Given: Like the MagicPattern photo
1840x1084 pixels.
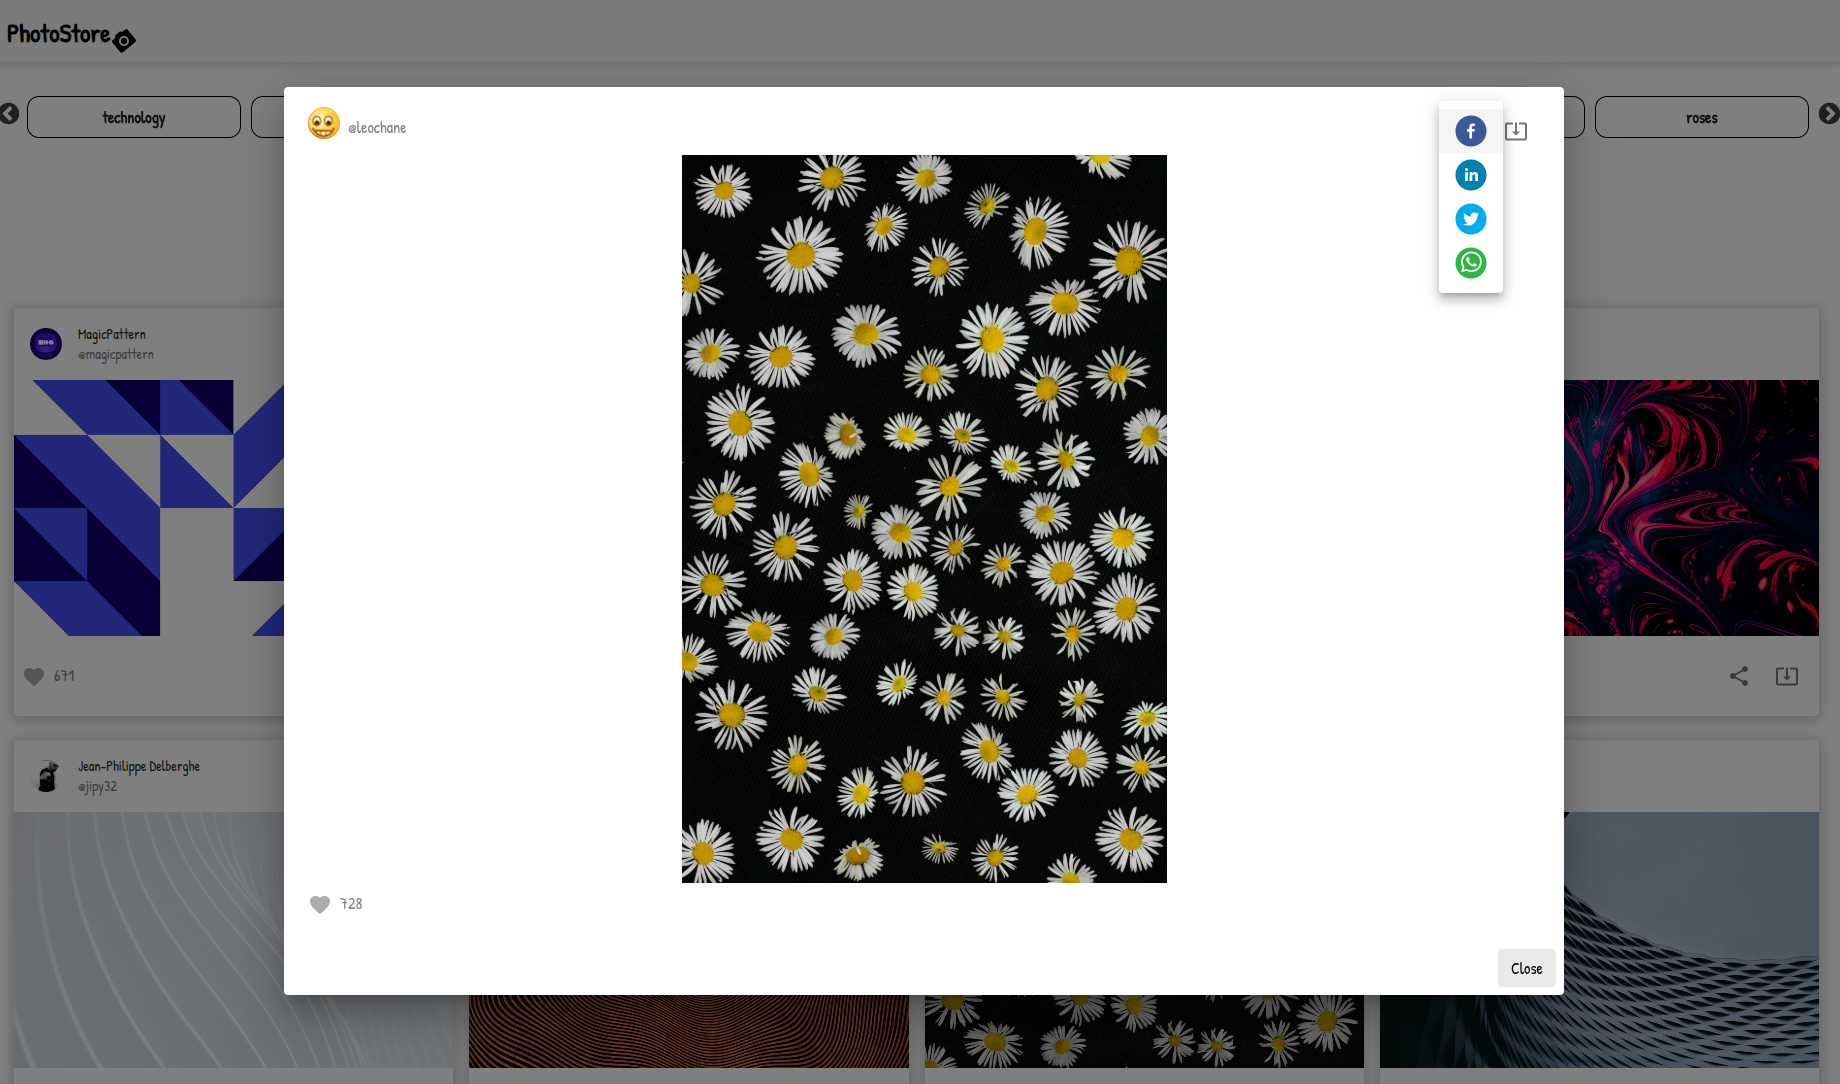Looking at the screenshot, I should coord(34,676).
